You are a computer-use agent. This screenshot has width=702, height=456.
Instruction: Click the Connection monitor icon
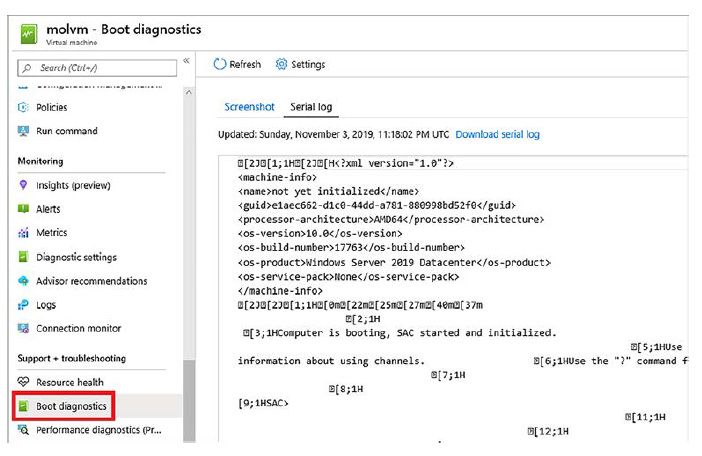[x=25, y=329]
